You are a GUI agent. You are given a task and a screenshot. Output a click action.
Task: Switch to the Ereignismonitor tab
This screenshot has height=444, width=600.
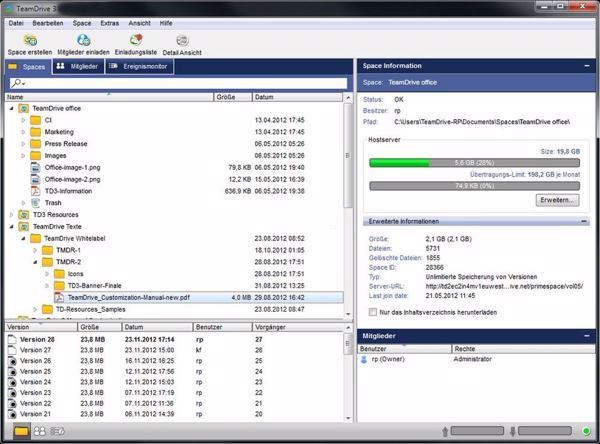coord(139,67)
